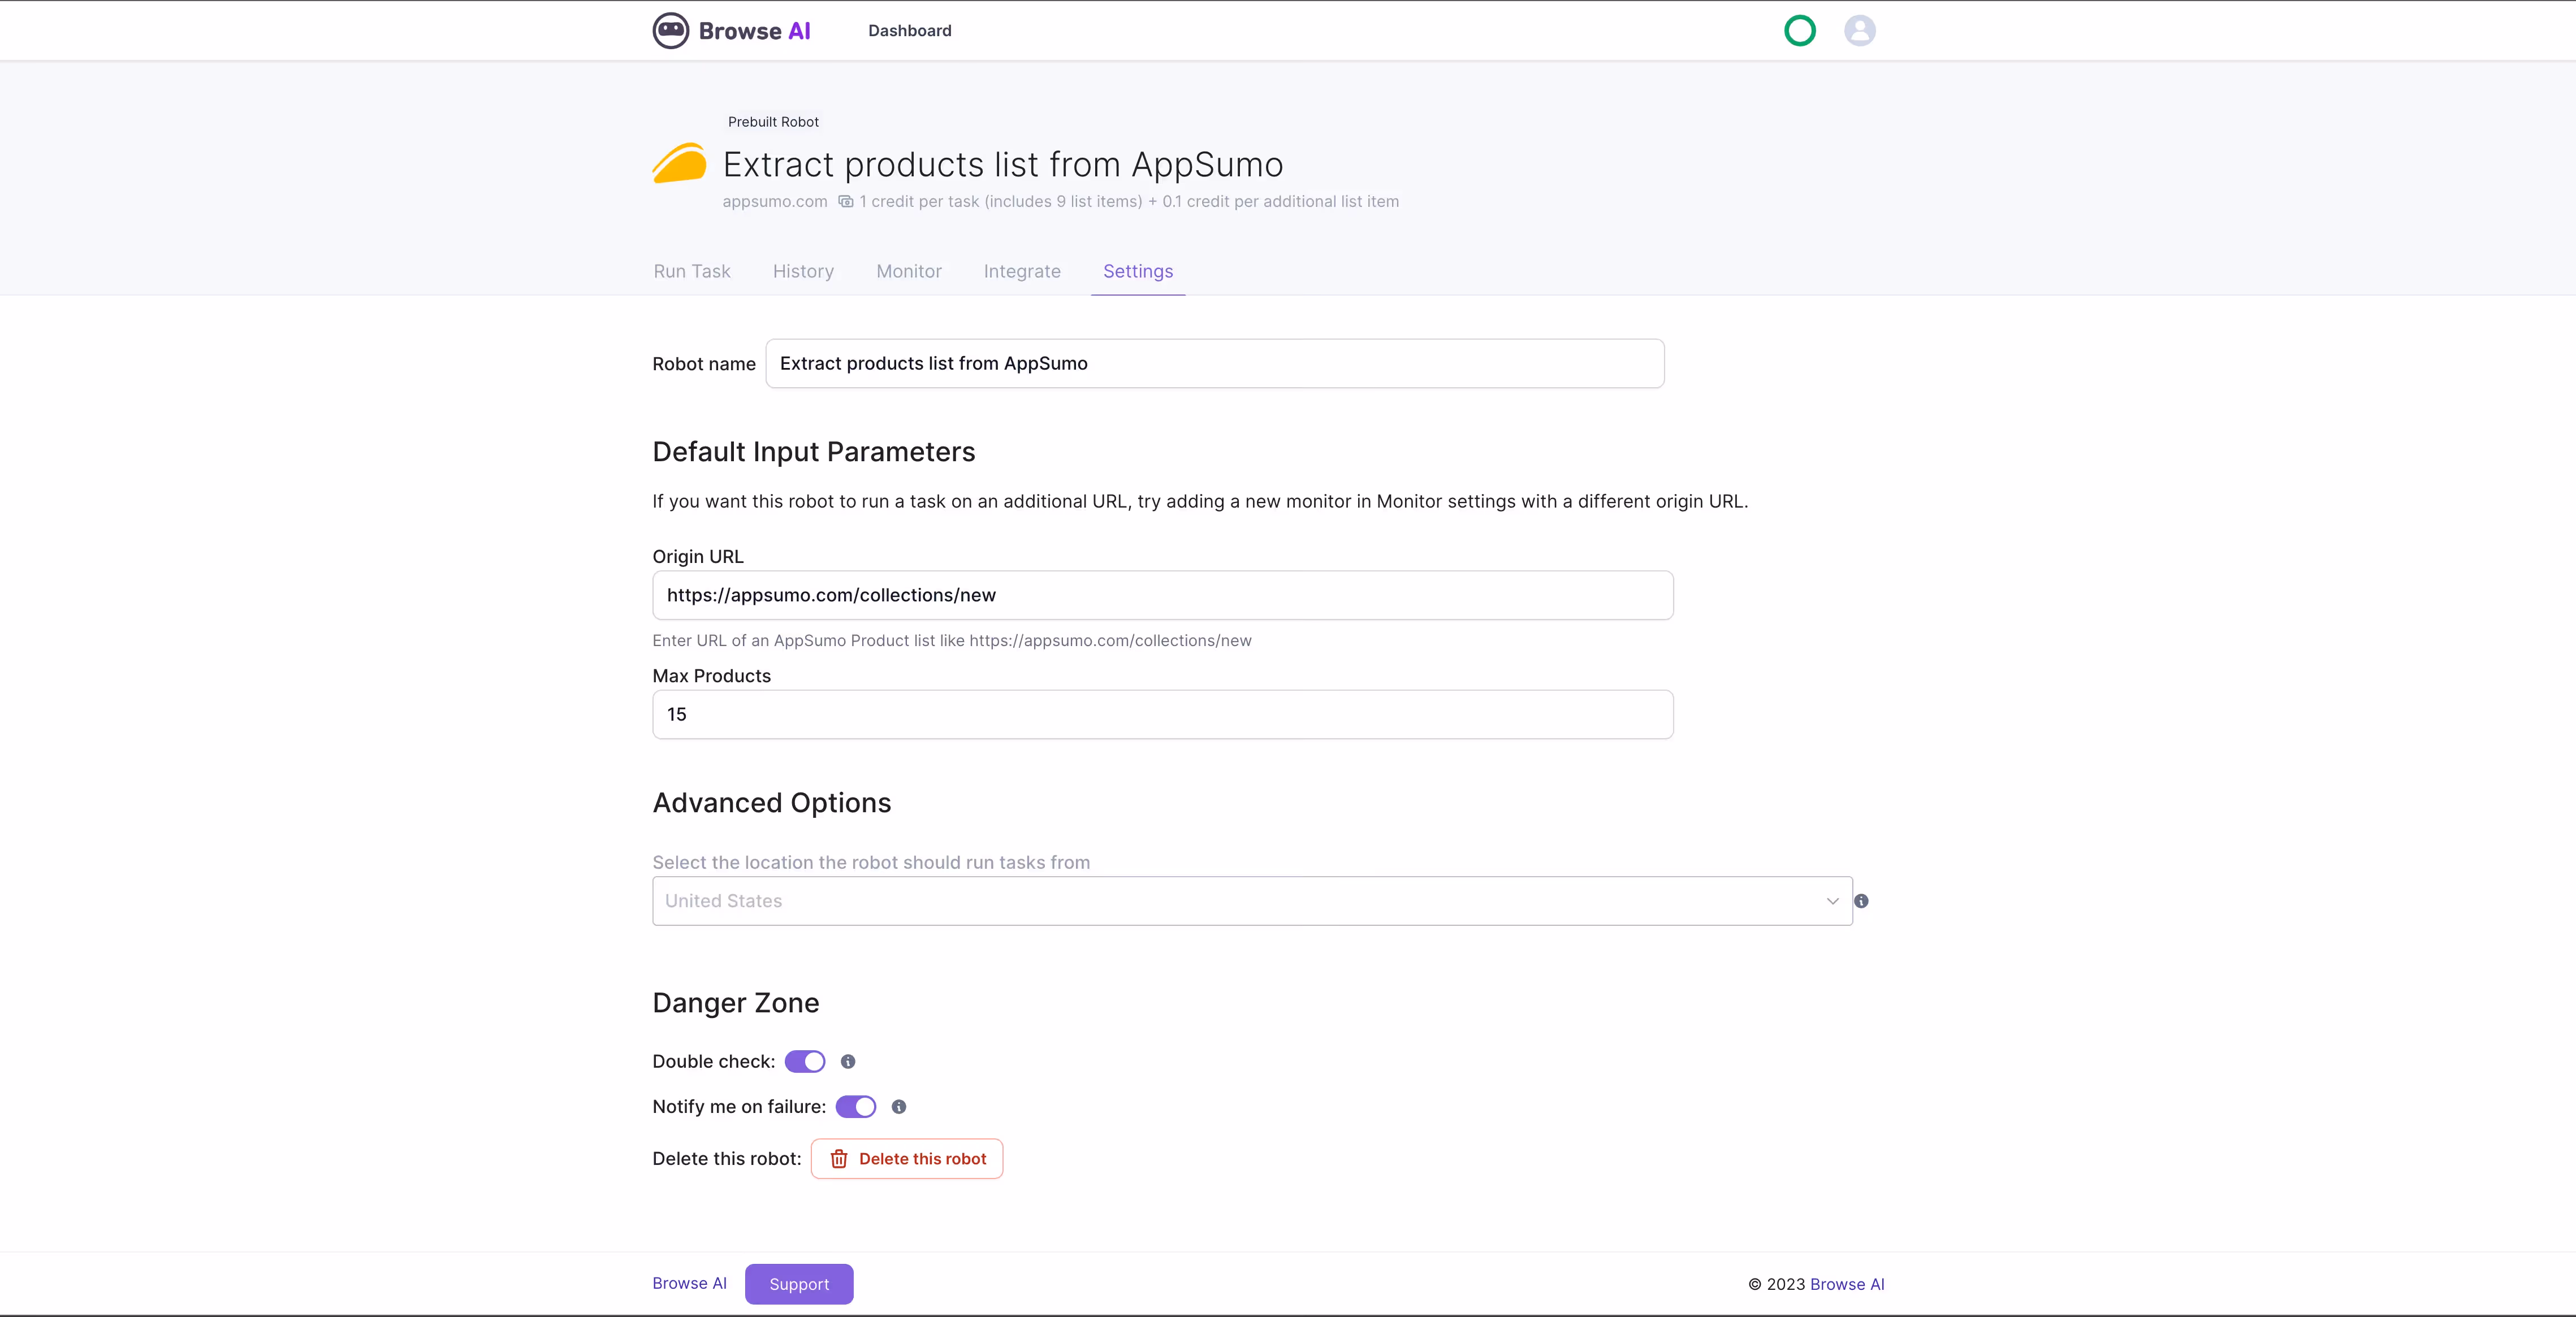Viewport: 2576px width, 1317px height.
Task: Click the Prebuilt Robot label
Action: coord(773,122)
